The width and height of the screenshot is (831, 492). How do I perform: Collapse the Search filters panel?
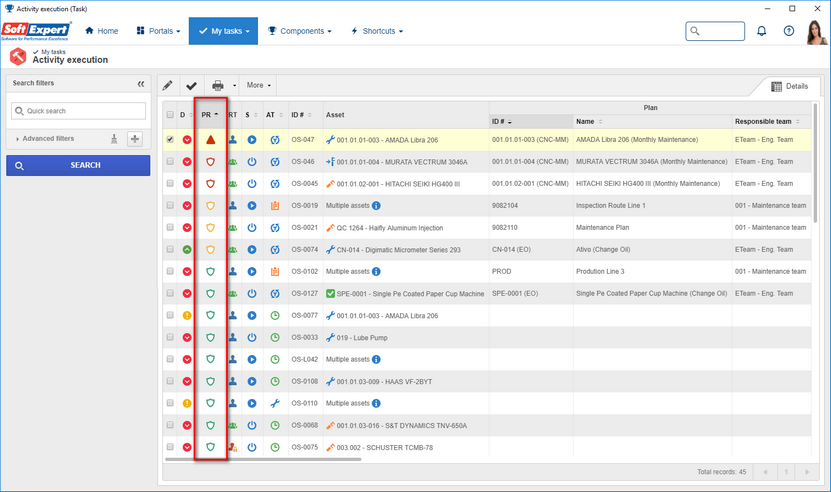141,84
